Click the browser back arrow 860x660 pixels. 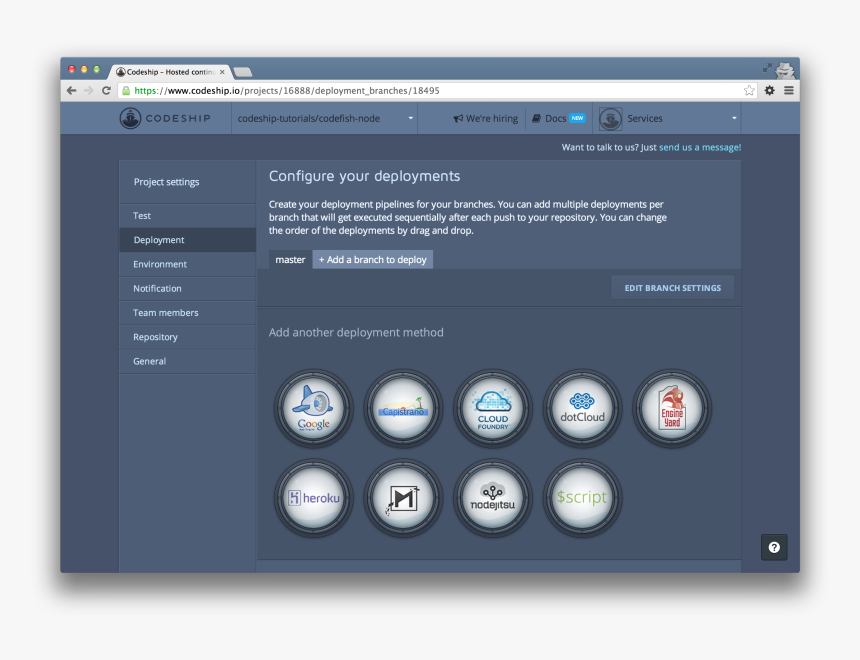[x=71, y=91]
